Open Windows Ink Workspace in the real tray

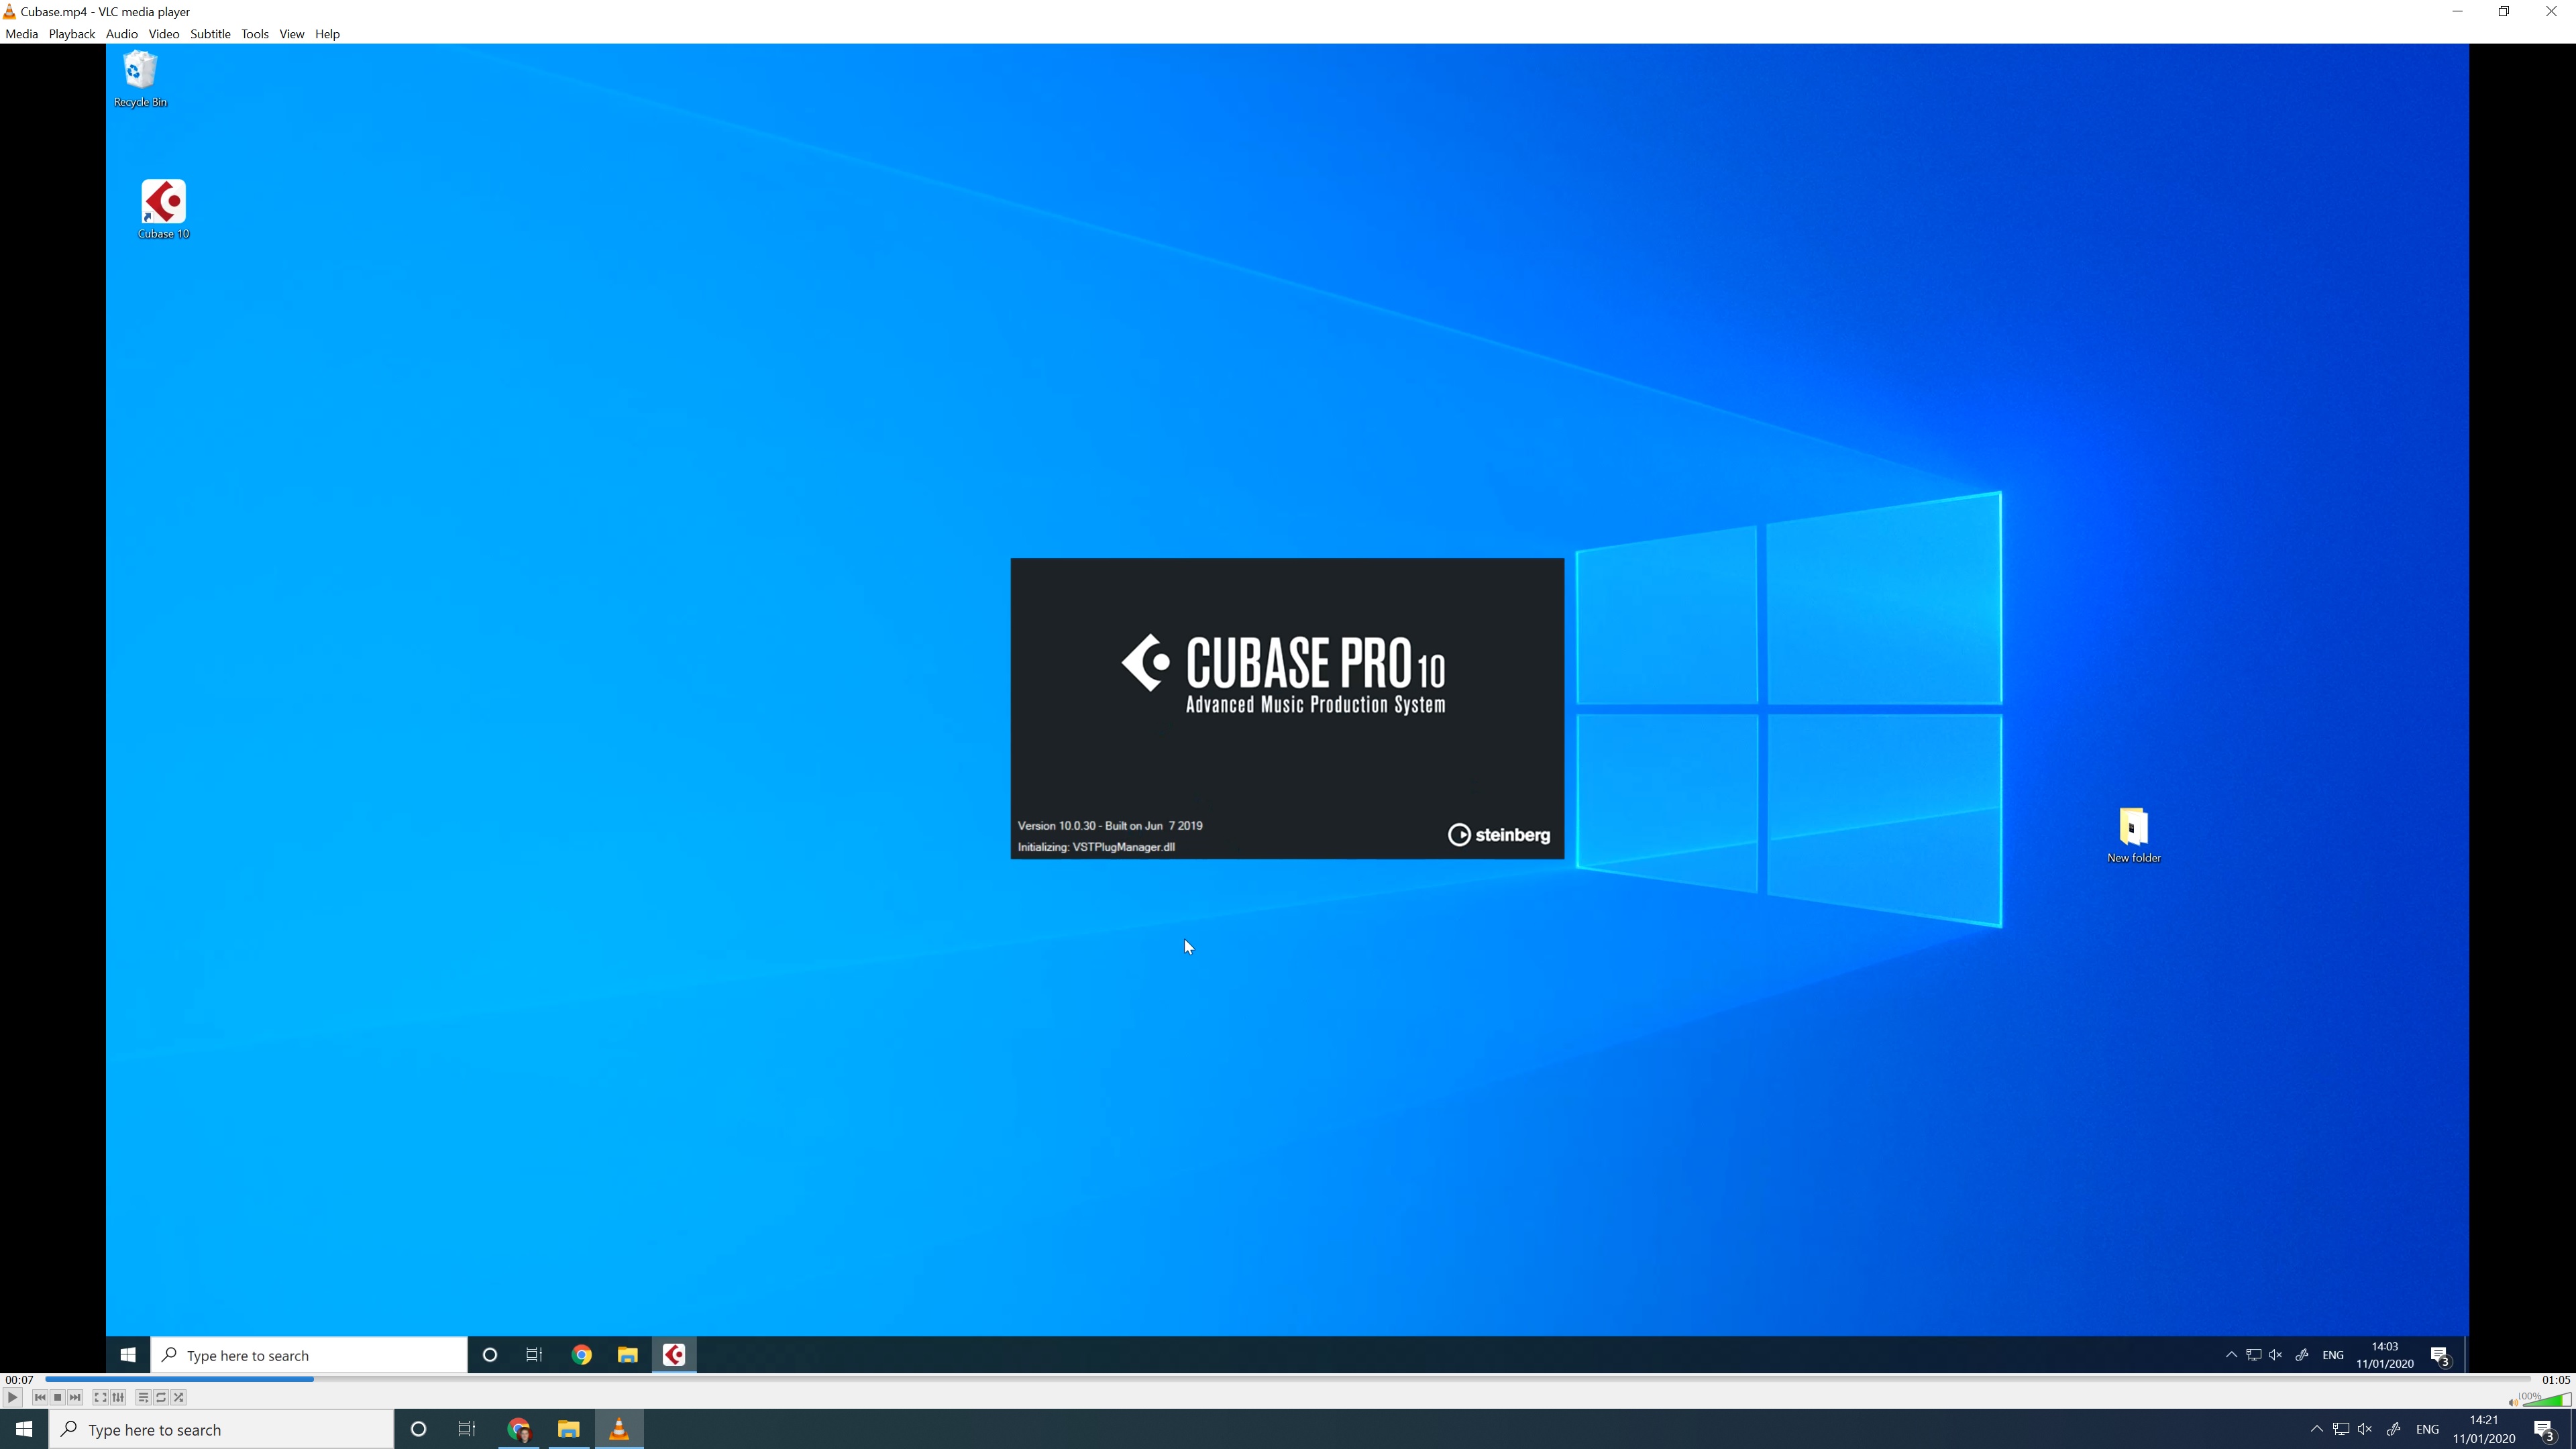point(2393,1429)
